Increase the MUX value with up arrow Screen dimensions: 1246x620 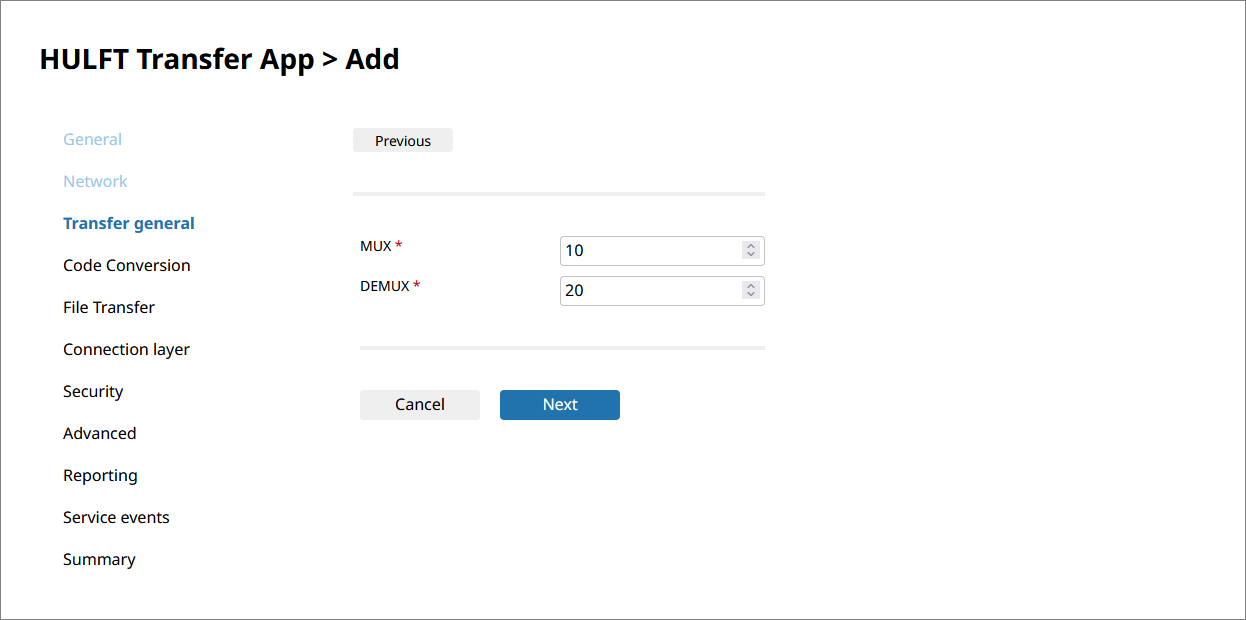(751, 246)
